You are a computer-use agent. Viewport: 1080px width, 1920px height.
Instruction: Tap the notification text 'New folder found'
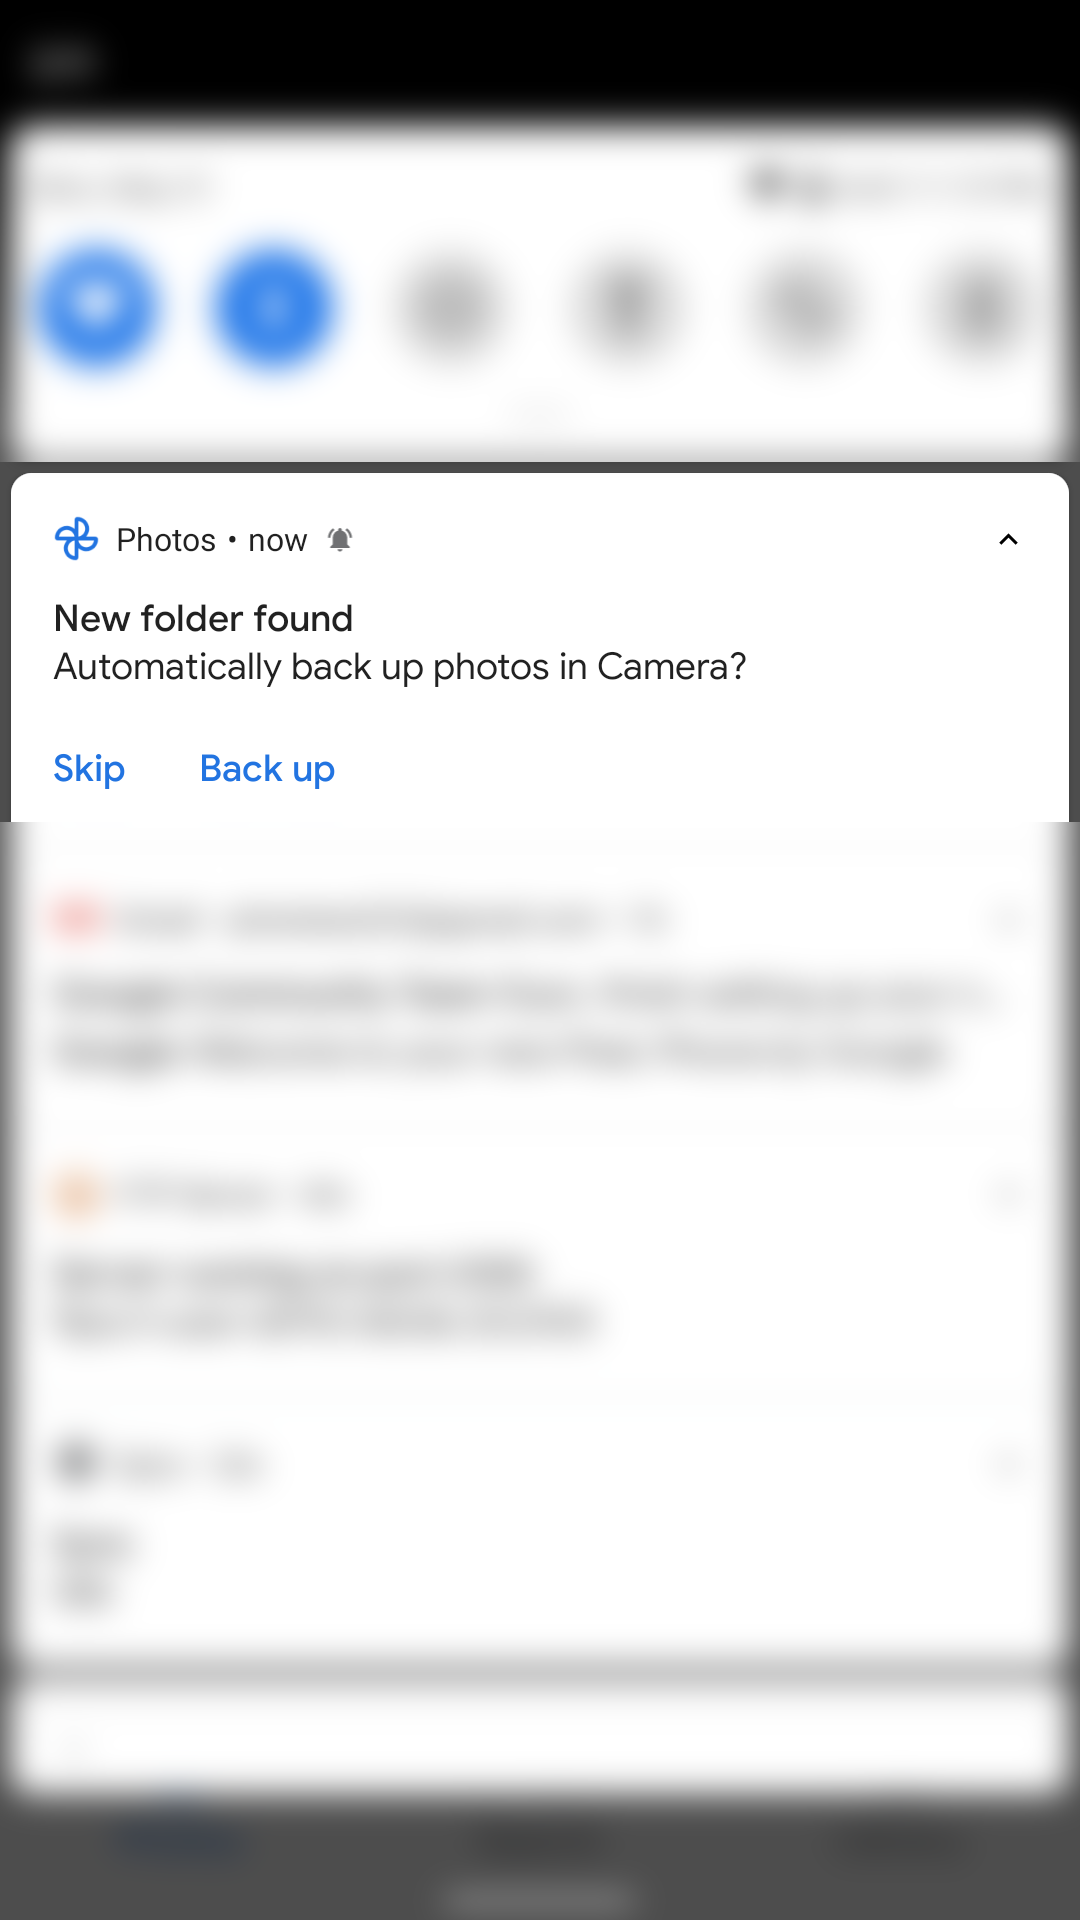(203, 618)
